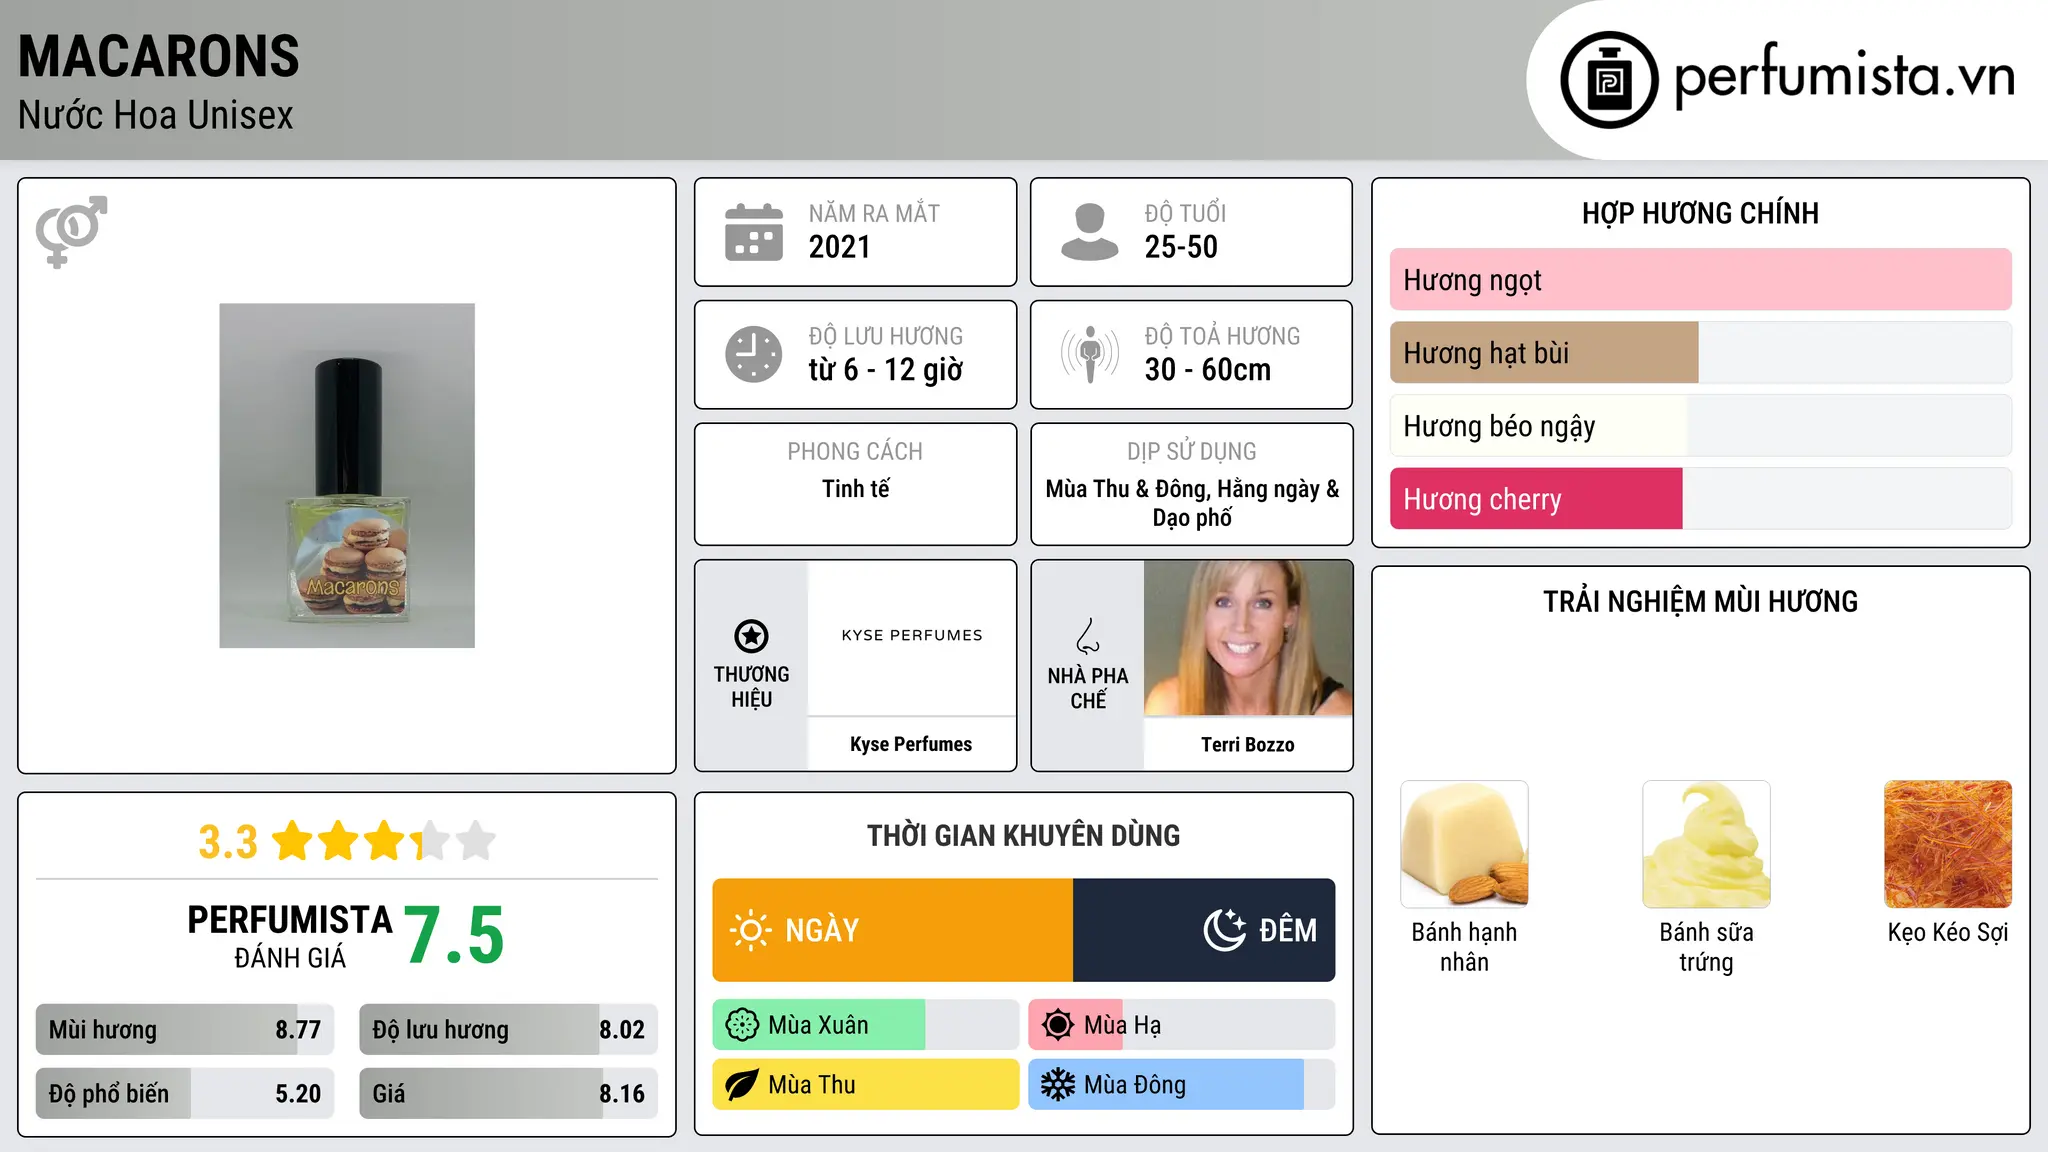This screenshot has height=1152, width=2048.
Task: Click the snowflake icon for Mùa Đông
Action: [x=1058, y=1085]
